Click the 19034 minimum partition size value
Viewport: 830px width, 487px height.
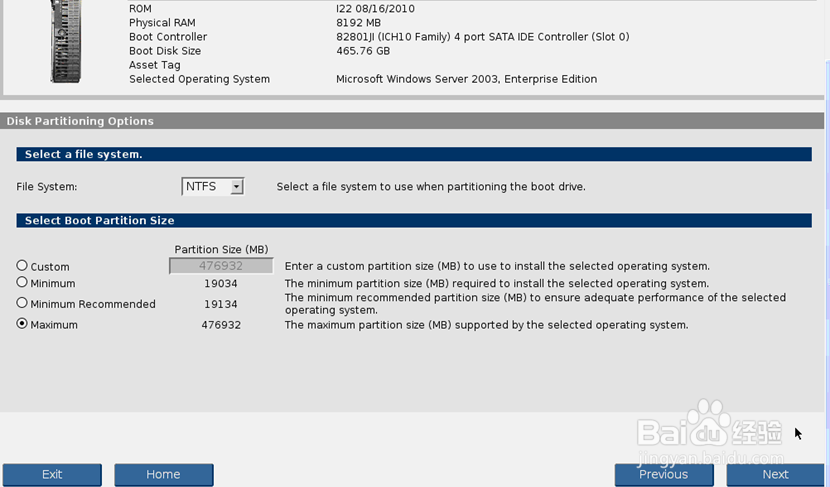(x=221, y=284)
